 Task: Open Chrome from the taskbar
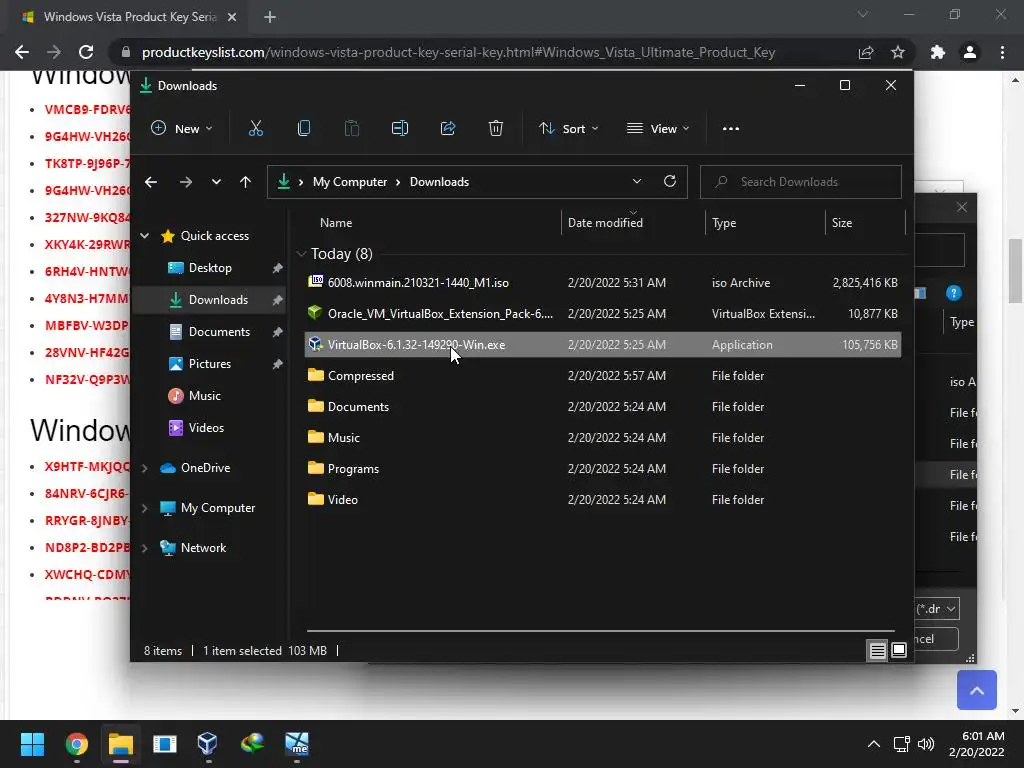click(76, 743)
